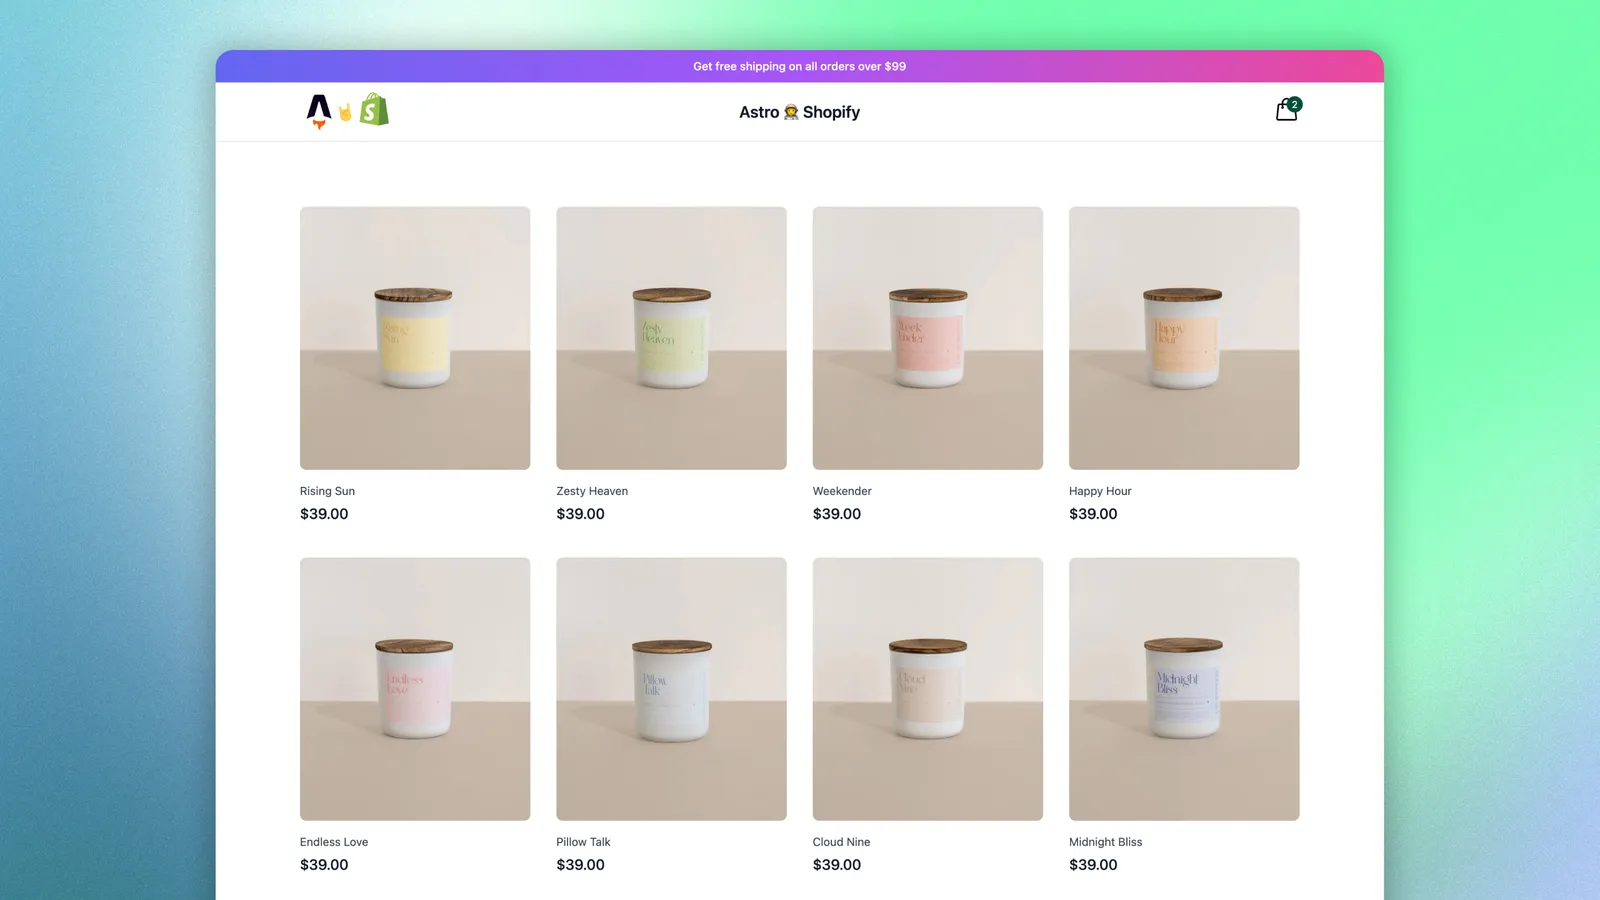Click the Astro logo icon
The image size is (1600, 900).
pos(318,111)
